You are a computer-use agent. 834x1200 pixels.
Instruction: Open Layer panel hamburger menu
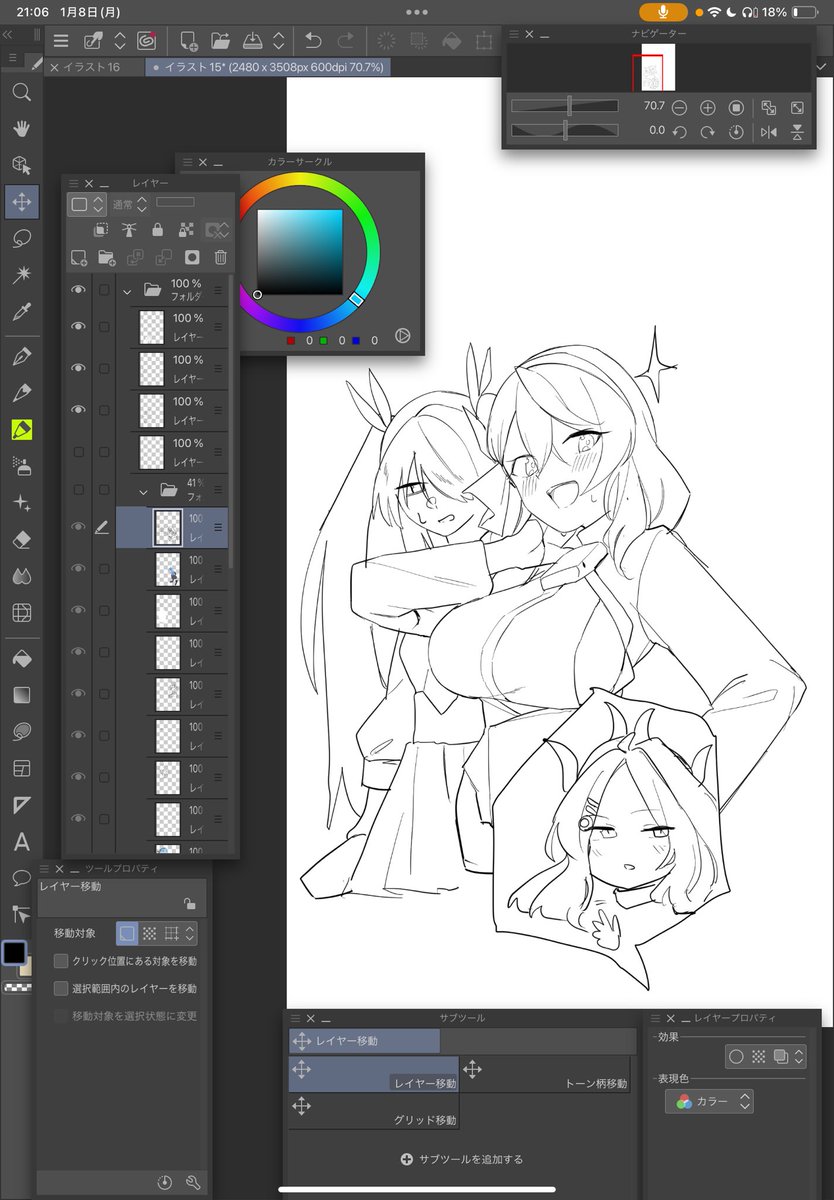coord(72,183)
